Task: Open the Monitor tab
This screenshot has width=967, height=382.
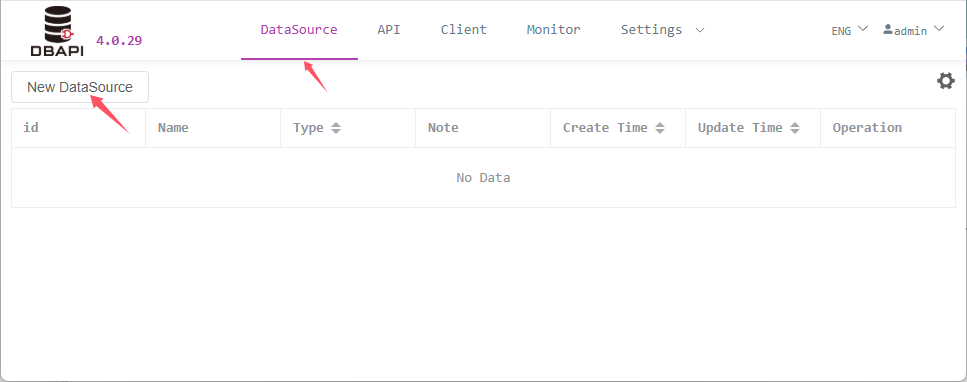Action: click(553, 30)
